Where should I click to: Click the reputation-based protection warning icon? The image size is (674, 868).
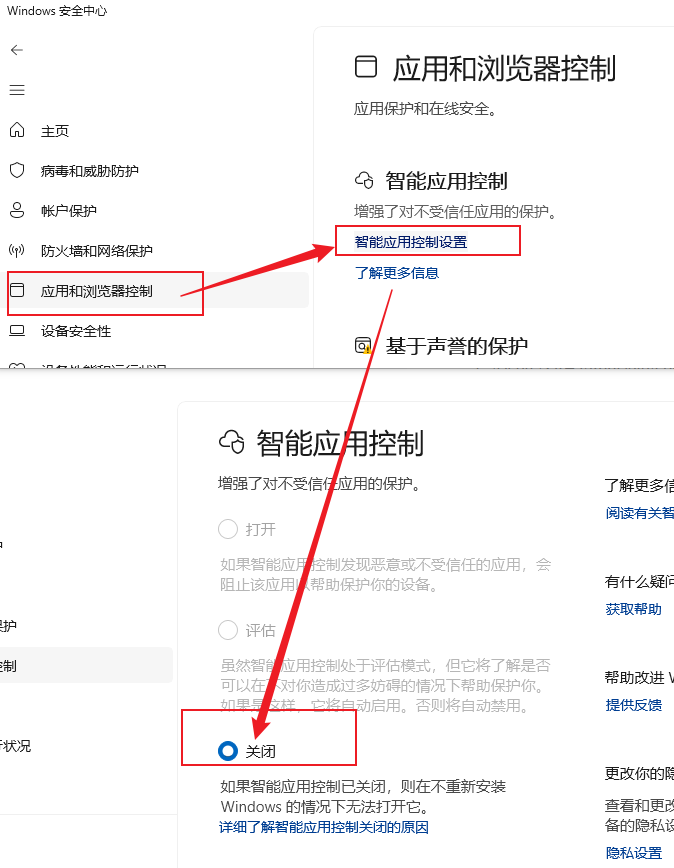pos(363,345)
